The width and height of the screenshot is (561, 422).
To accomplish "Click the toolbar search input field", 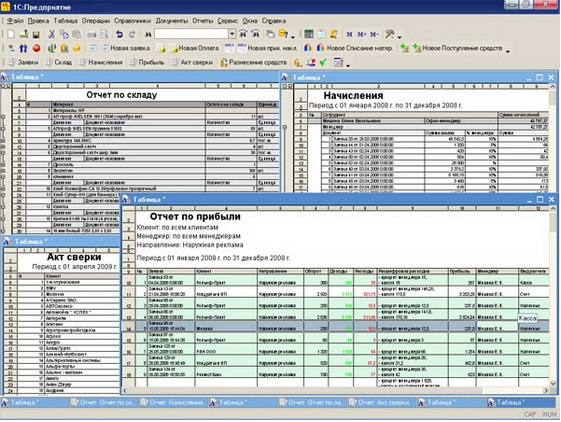I will pyautogui.click(x=191, y=34).
